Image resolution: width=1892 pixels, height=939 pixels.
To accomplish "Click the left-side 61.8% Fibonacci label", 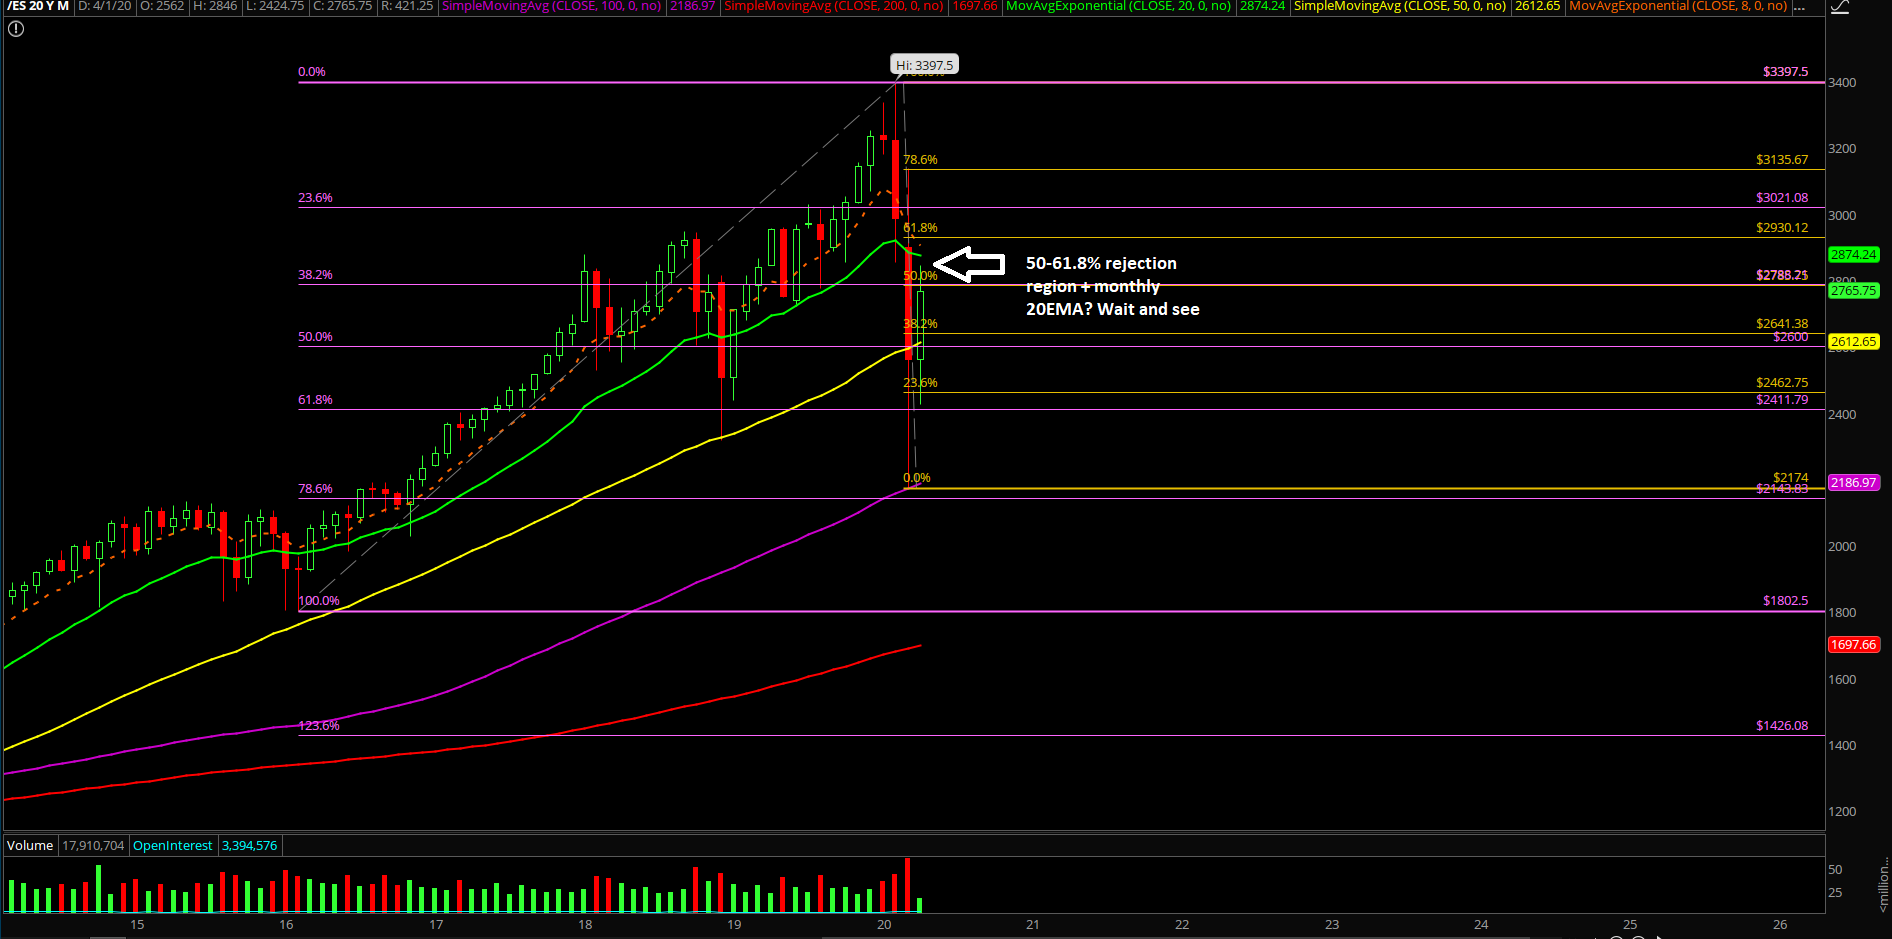I will [x=315, y=400].
